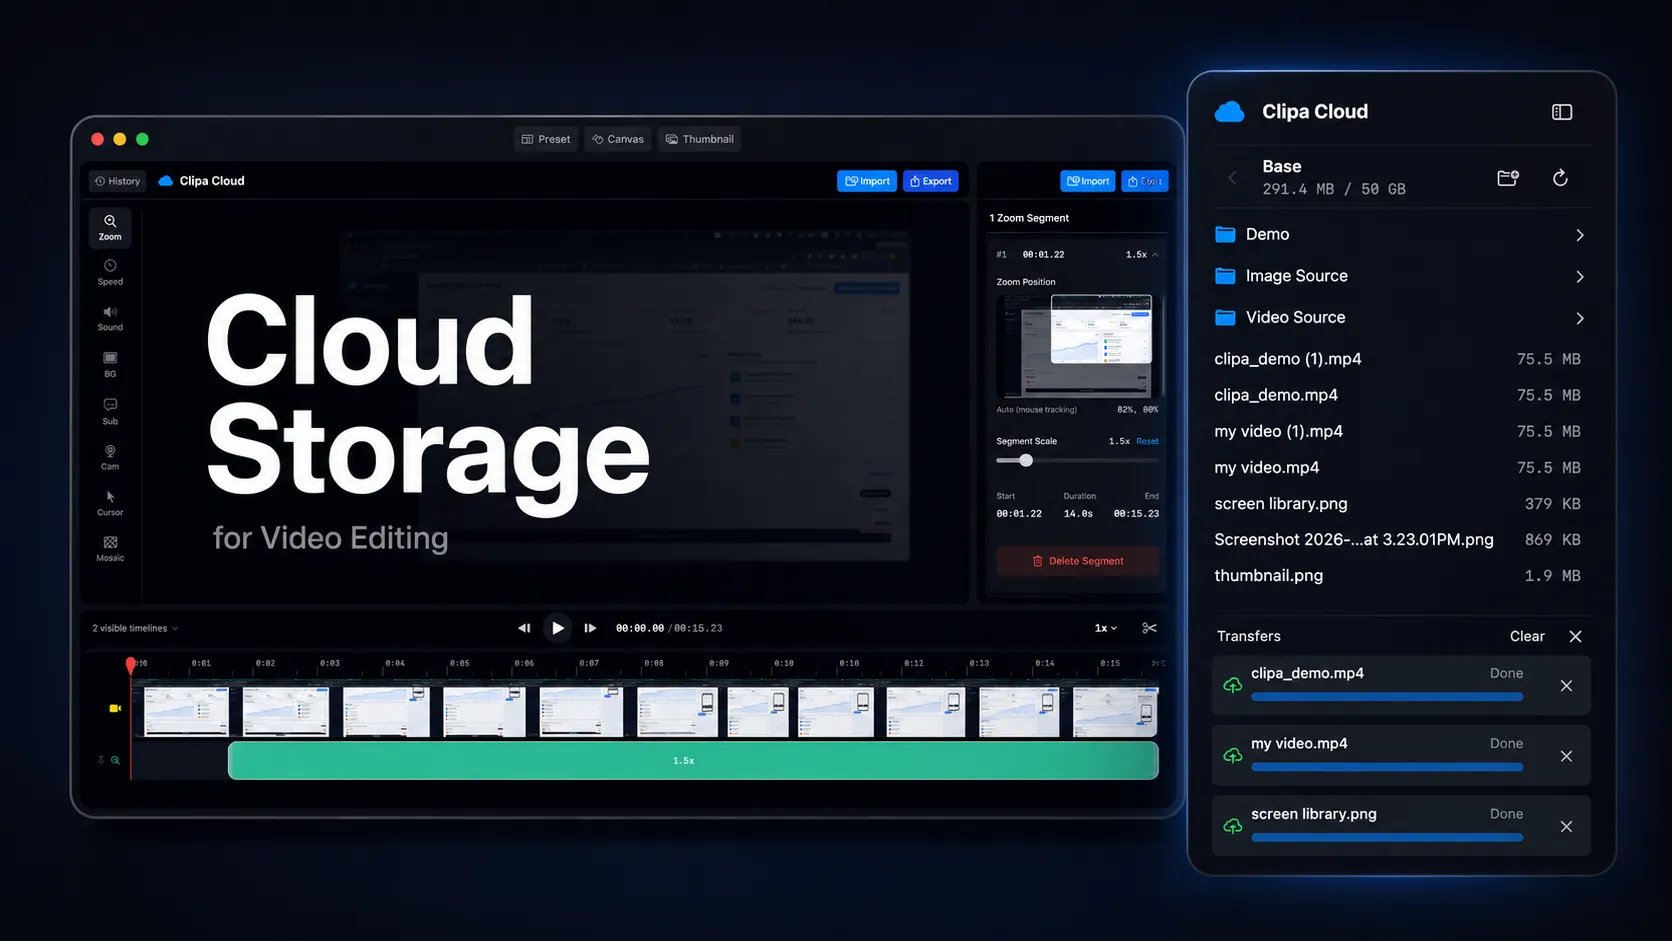Click the red playhead marker
This screenshot has height=941, width=1672.
130,665
